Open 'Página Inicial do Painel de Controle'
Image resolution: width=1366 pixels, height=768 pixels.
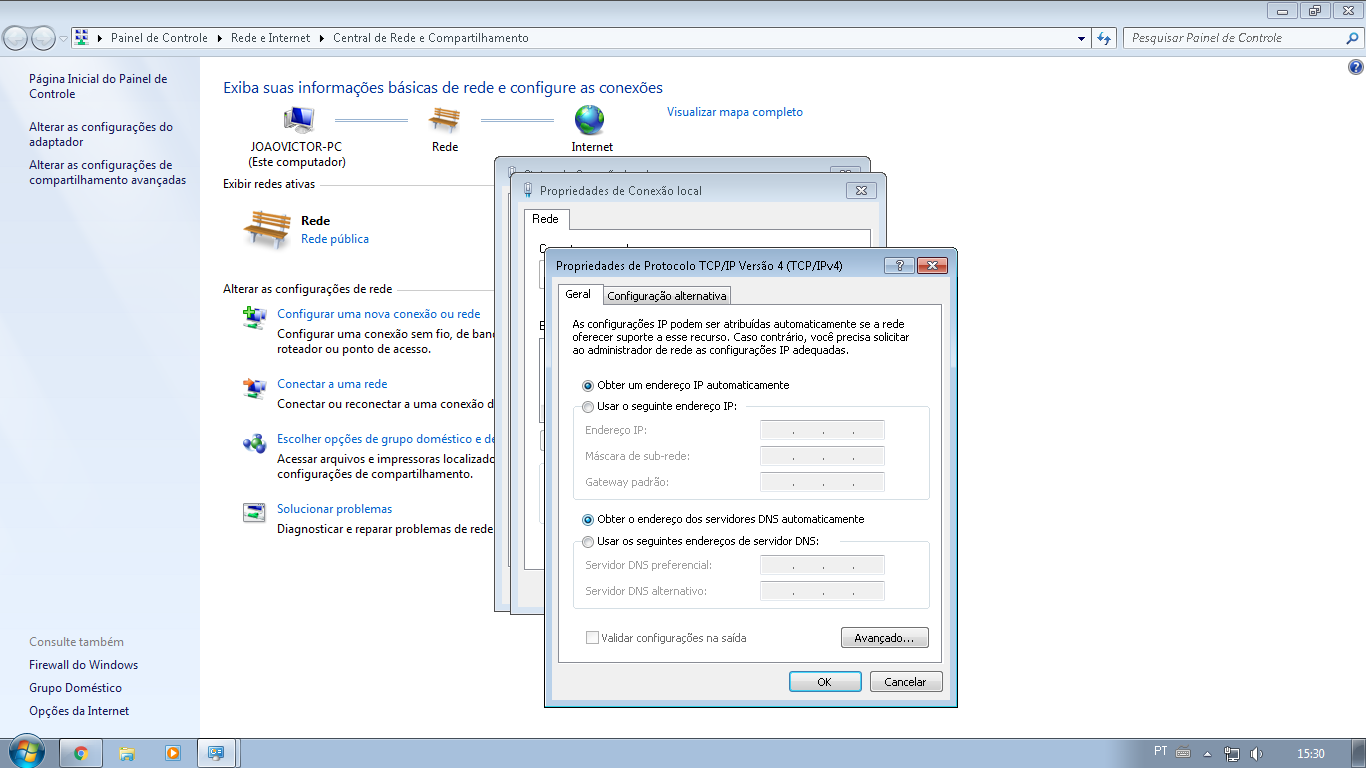pos(98,86)
